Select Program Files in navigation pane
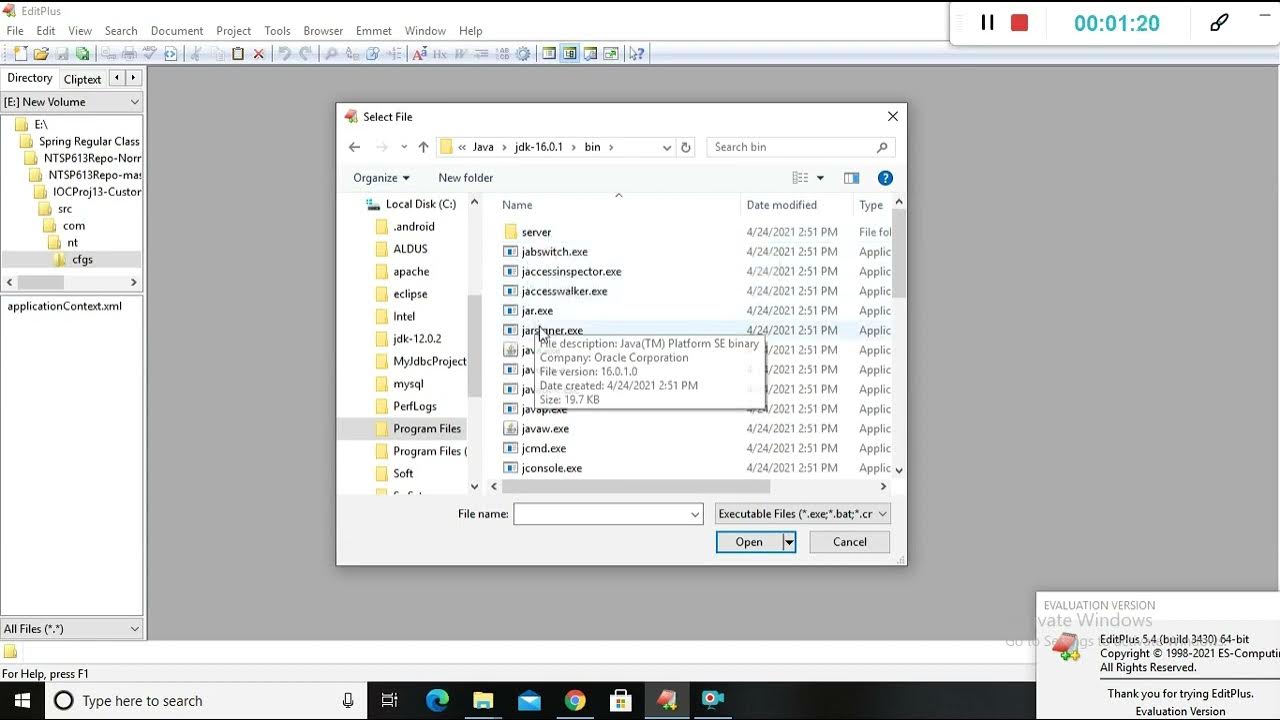1280x720 pixels. coord(426,429)
